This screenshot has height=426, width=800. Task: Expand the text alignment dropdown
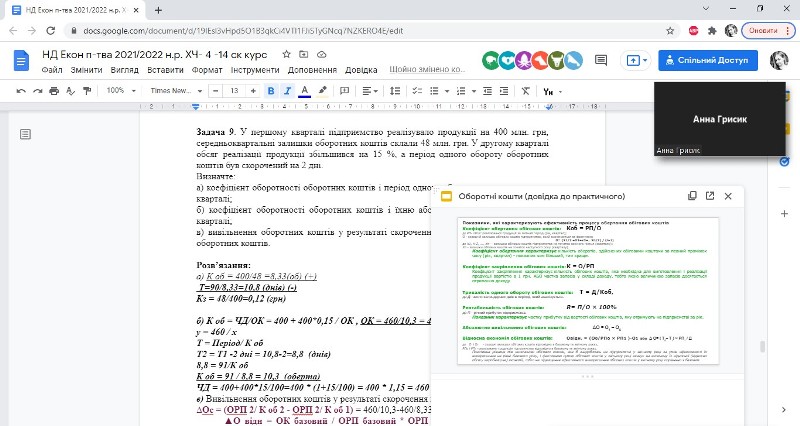370,91
